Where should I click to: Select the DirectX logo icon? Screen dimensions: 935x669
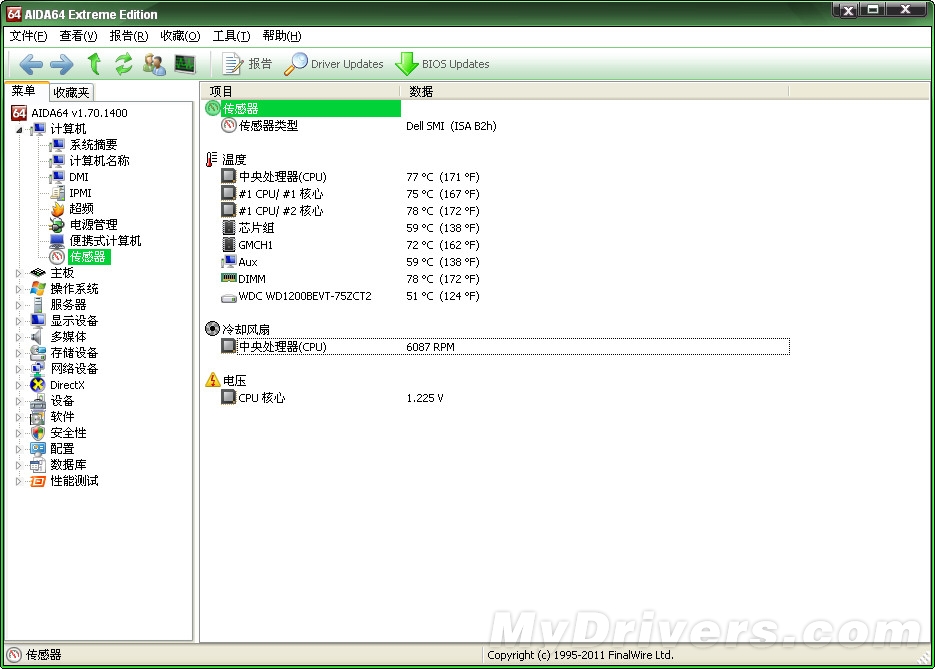(38, 385)
